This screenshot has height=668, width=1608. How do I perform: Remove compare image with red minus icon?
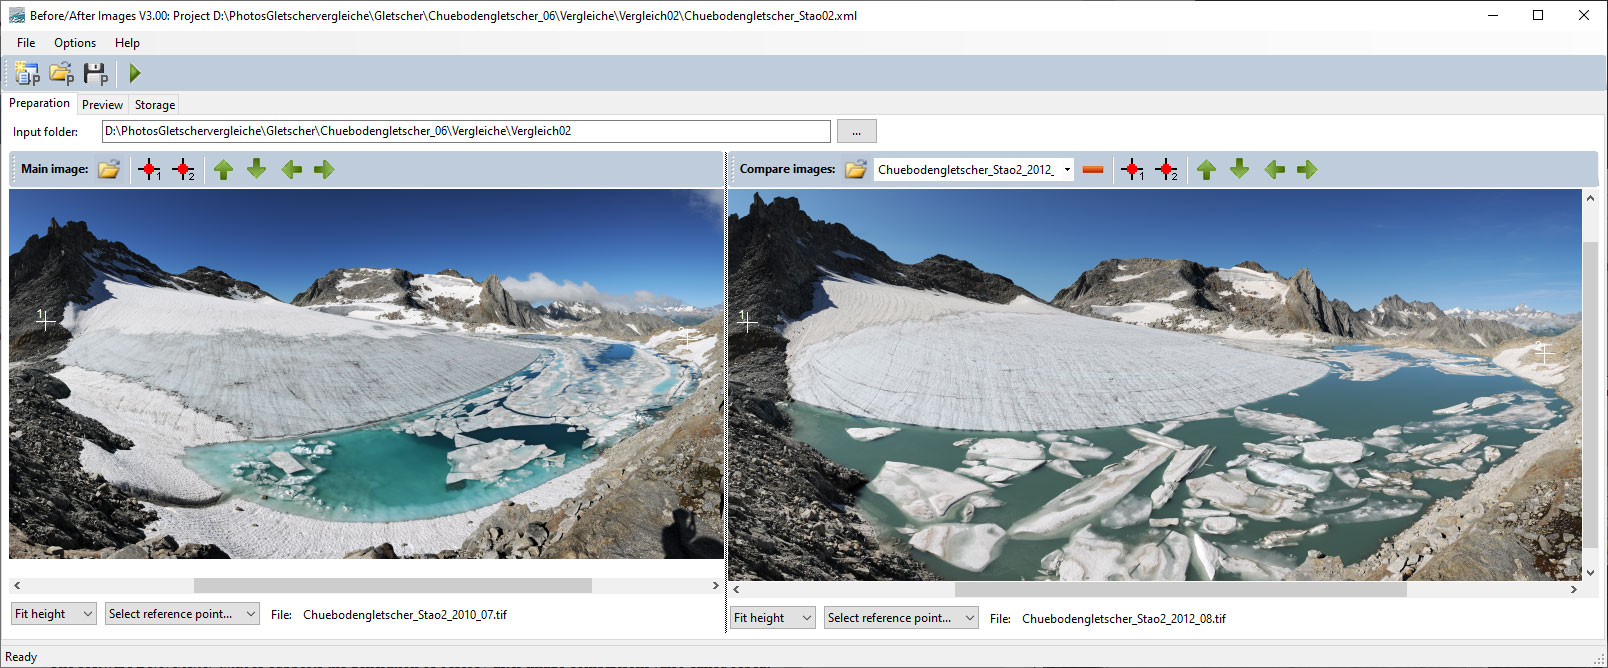tap(1093, 169)
